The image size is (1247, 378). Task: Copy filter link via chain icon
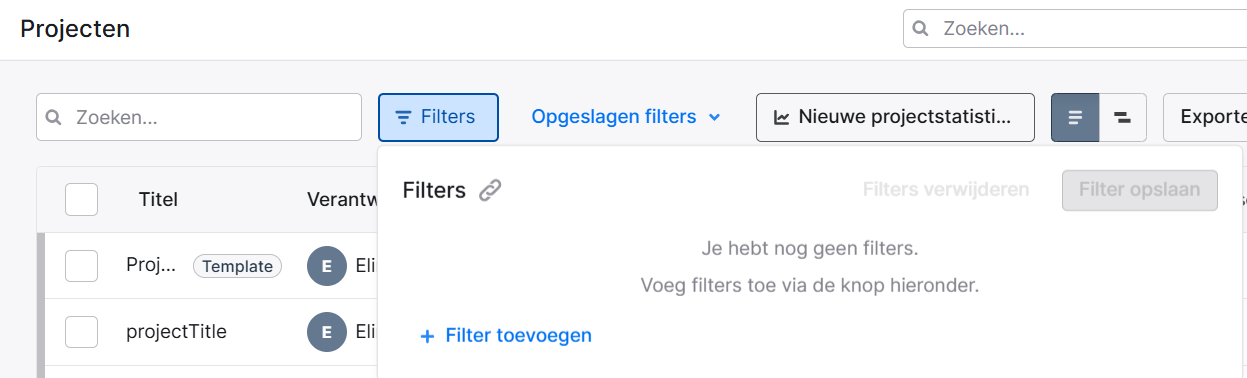(x=490, y=191)
